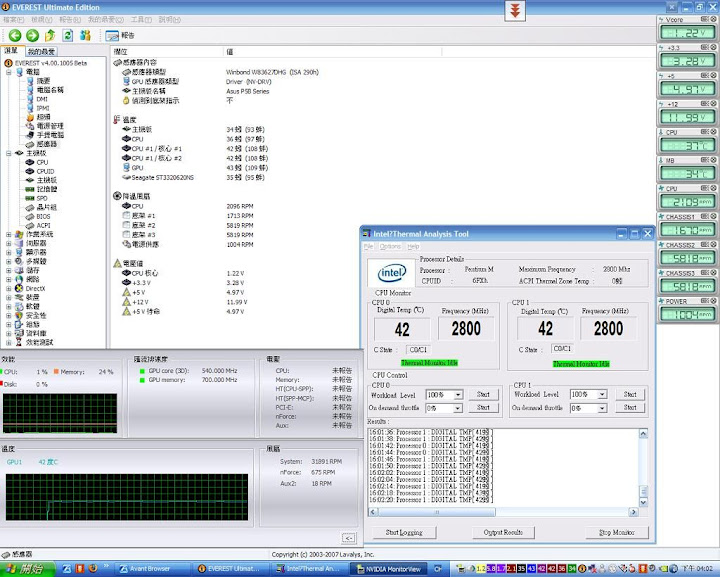Click the Stop Monitor button
Screen dimensions: 720x577
(x=618, y=533)
